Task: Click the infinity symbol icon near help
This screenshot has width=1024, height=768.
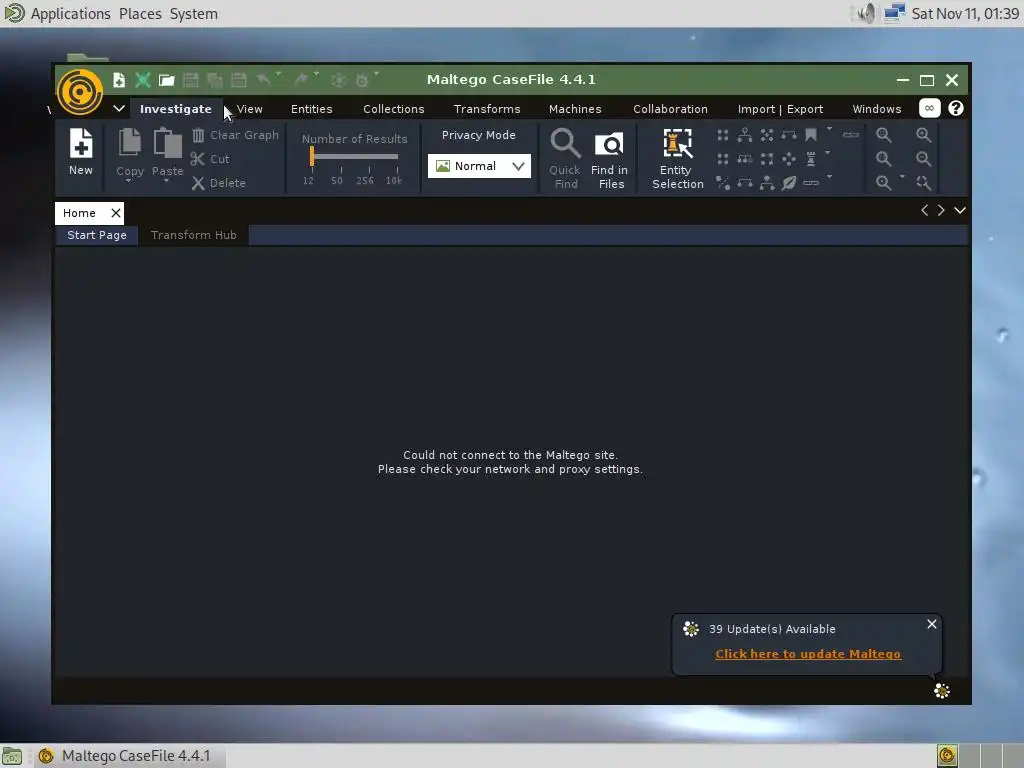Action: [x=929, y=108]
